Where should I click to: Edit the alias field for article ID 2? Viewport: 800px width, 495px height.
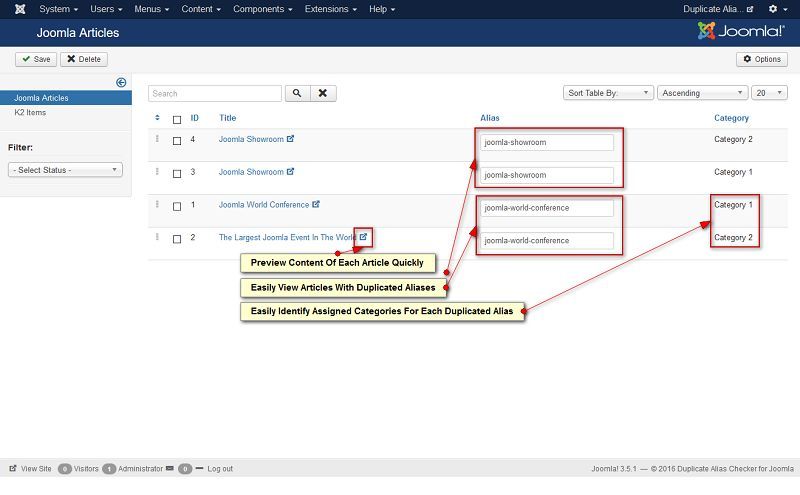546,240
